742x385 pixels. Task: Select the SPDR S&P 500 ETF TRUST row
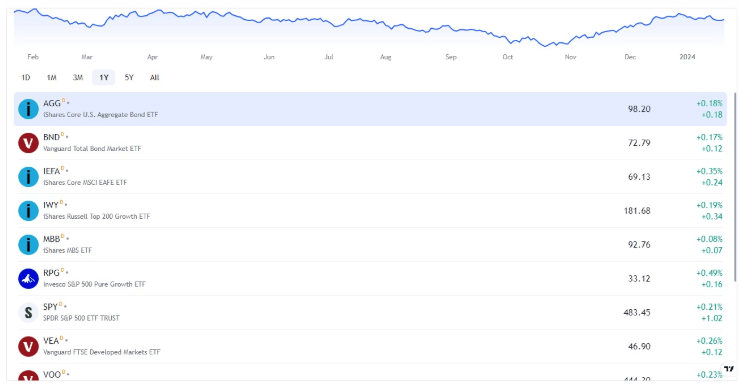point(371,313)
